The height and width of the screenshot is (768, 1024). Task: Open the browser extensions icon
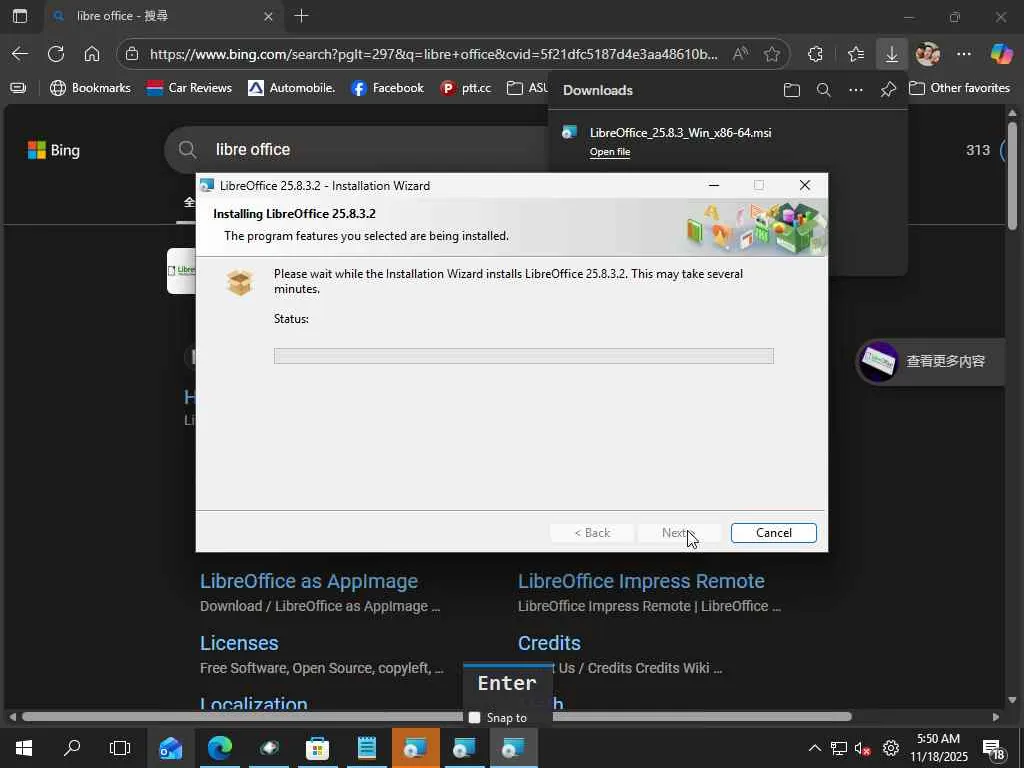(815, 54)
